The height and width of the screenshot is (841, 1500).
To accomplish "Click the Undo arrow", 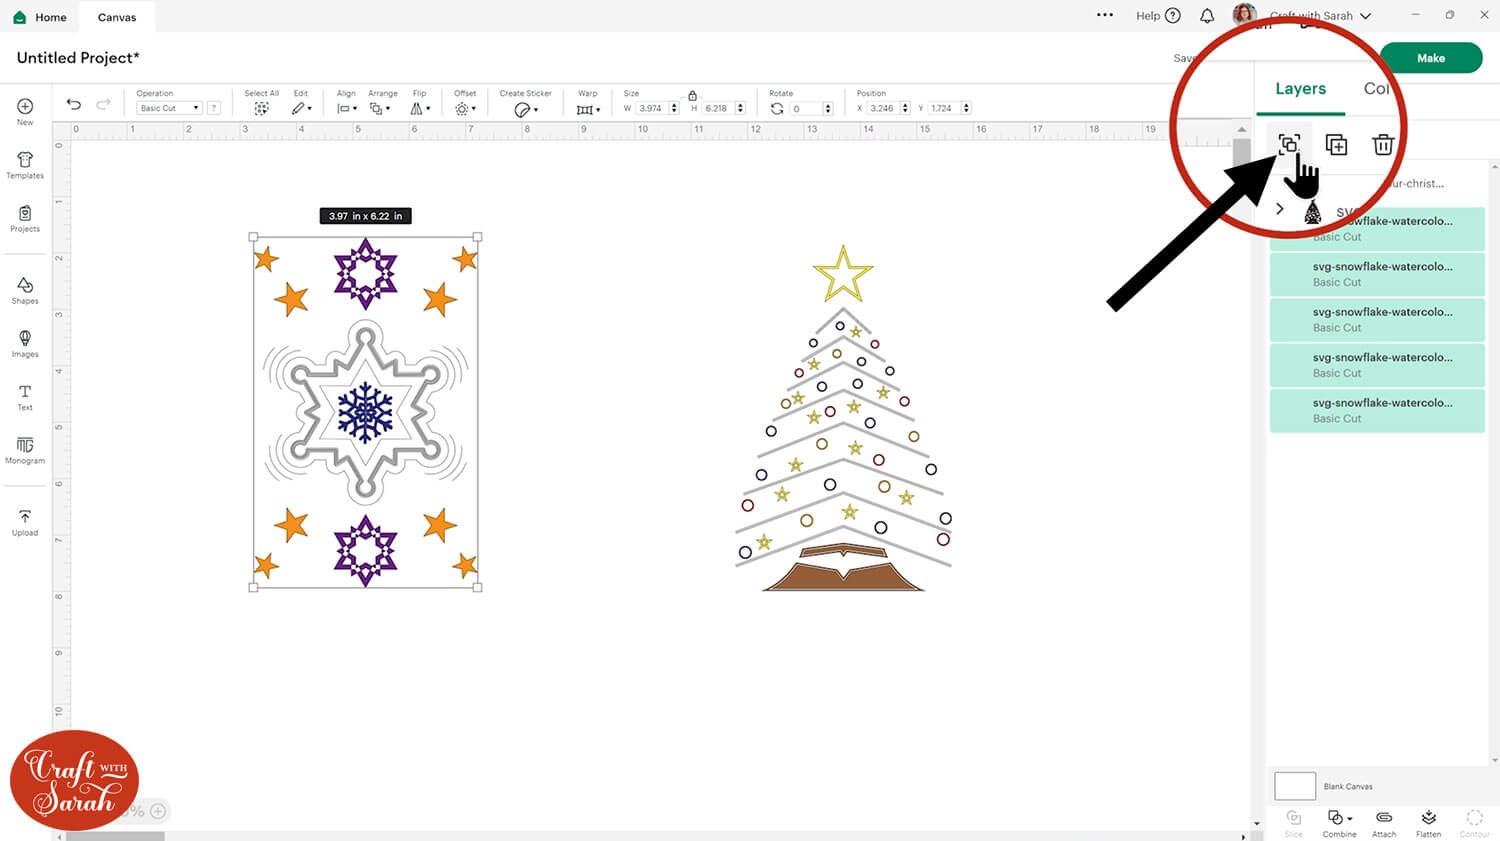I will (x=74, y=105).
